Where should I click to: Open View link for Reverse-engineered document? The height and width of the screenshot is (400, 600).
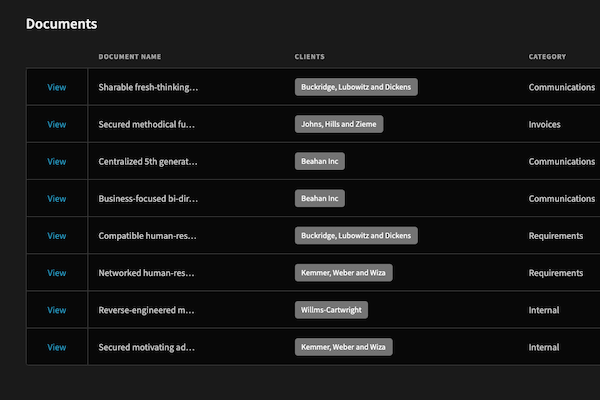(57, 310)
